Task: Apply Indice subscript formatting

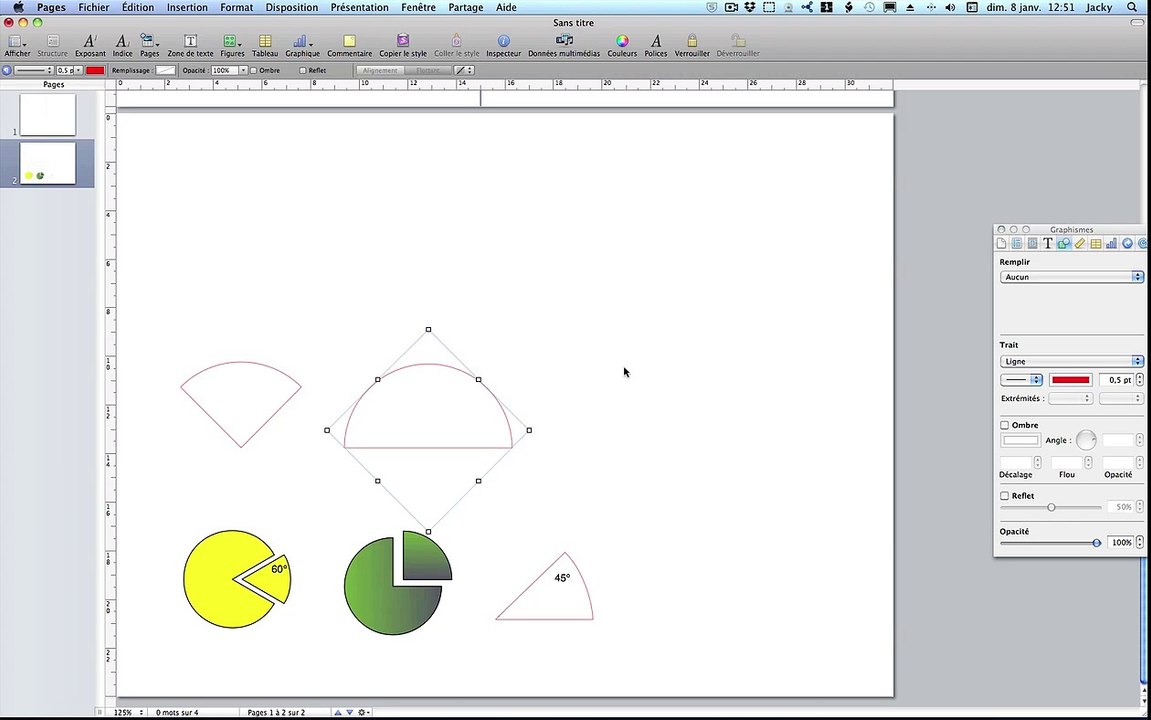Action: (x=123, y=45)
